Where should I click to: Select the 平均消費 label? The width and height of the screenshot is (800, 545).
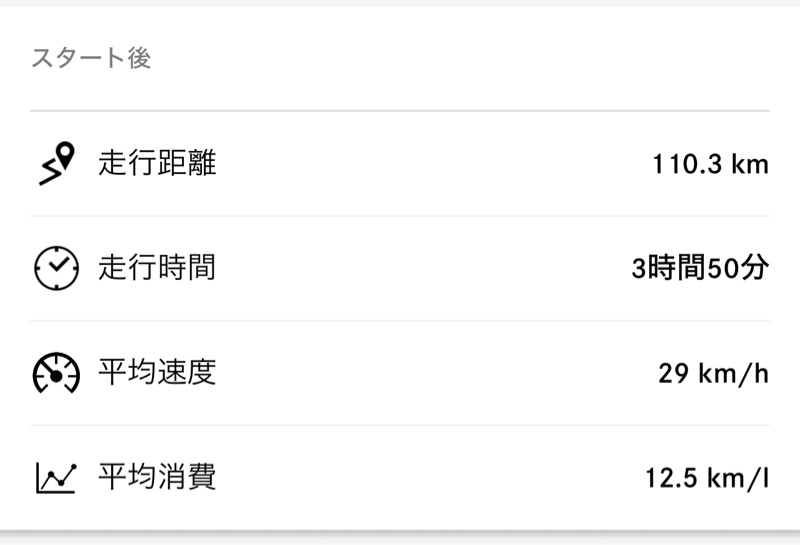tap(157, 477)
